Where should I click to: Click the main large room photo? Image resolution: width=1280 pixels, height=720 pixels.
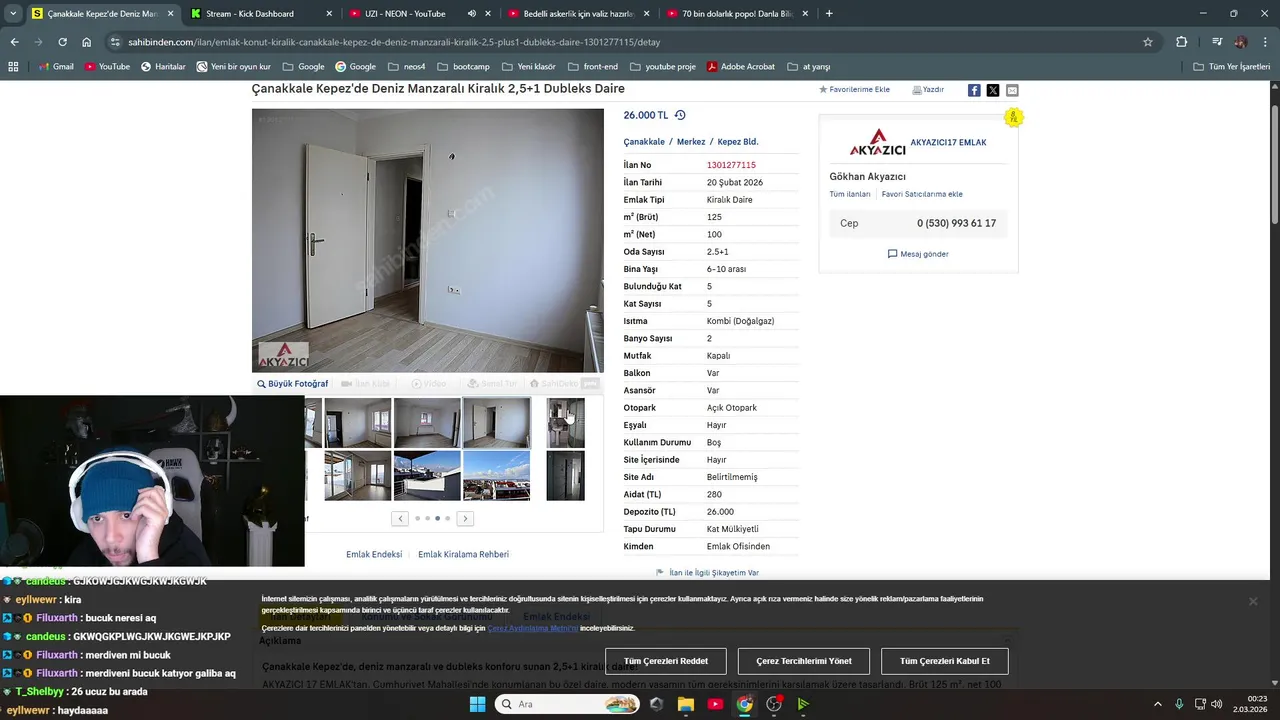(428, 240)
